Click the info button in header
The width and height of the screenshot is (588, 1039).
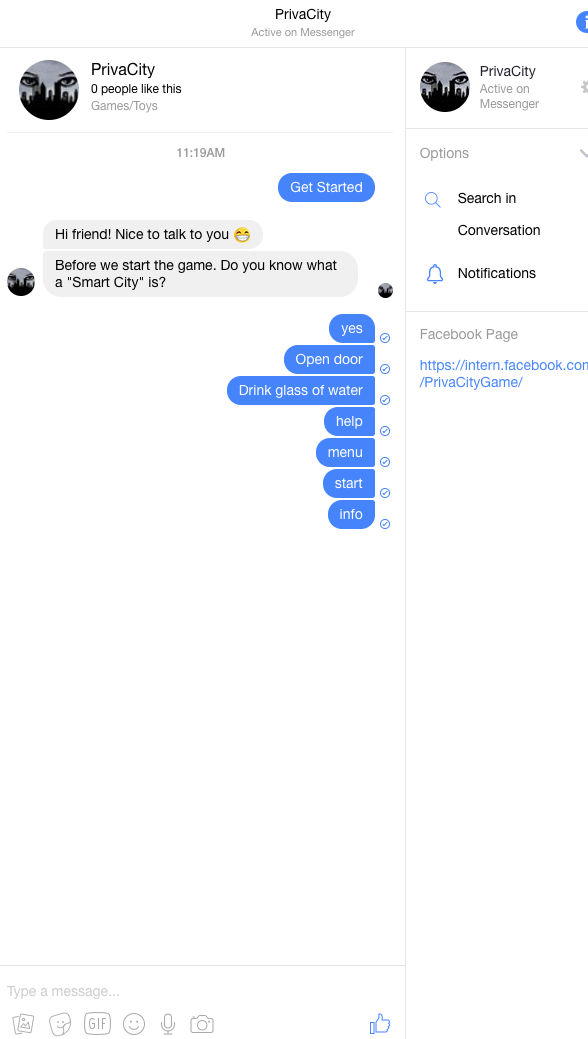[x=582, y=22]
